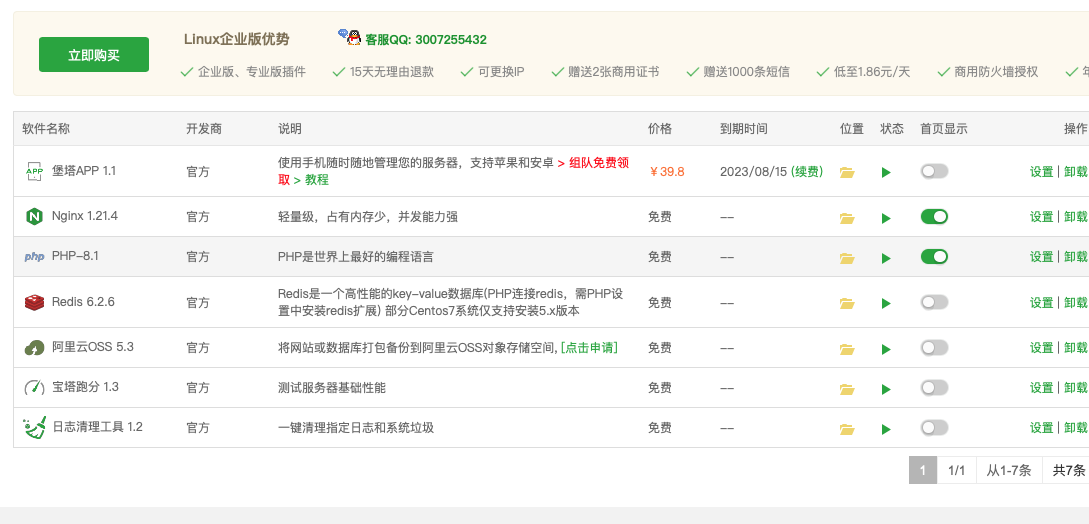The image size is (1089, 524).
Task: Click the 客服QQ: 3007255432 text
Action: pos(426,40)
